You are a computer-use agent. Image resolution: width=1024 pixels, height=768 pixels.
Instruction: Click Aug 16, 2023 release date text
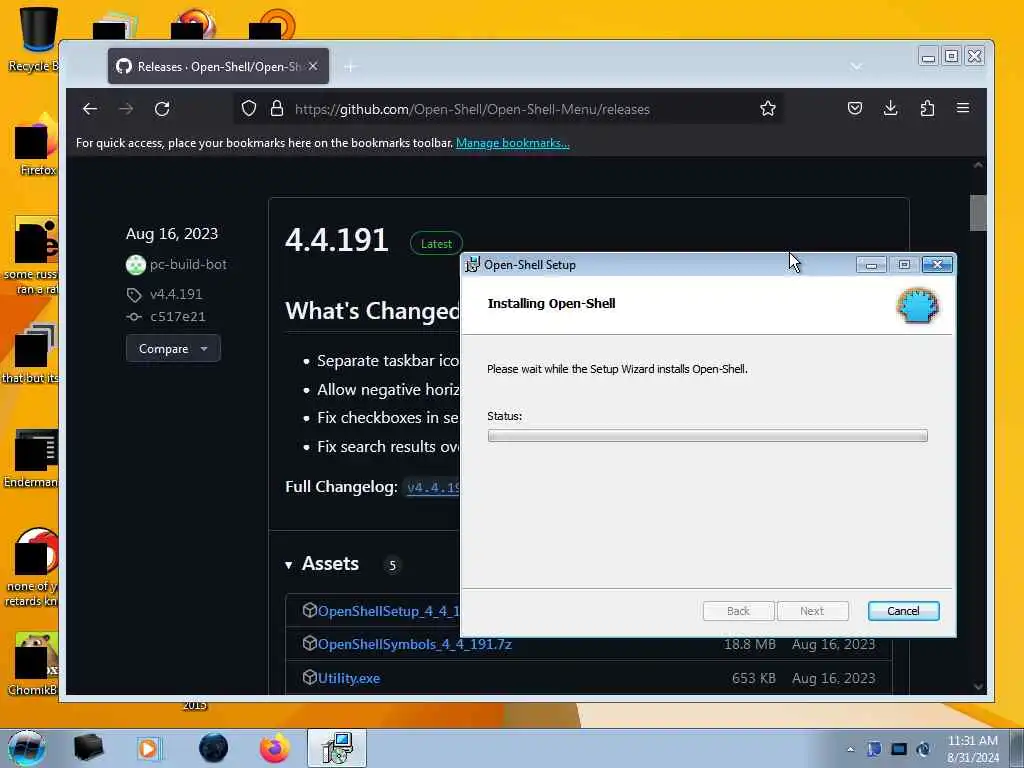(x=172, y=234)
